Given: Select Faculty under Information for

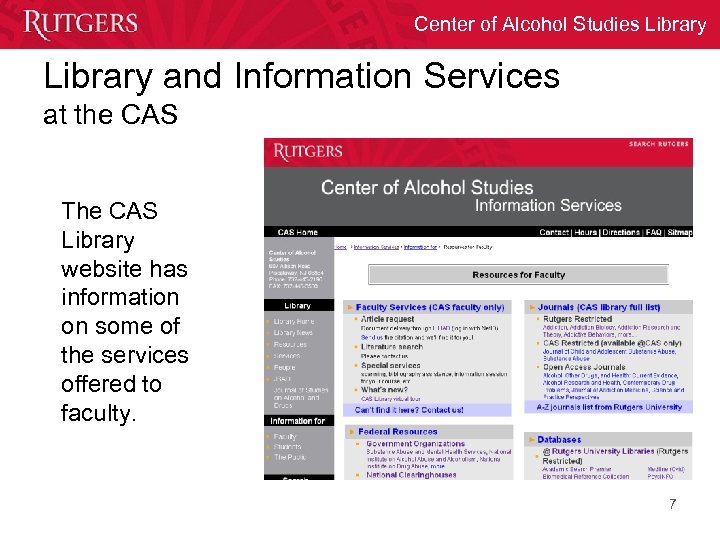Looking at the screenshot, I should (285, 436).
